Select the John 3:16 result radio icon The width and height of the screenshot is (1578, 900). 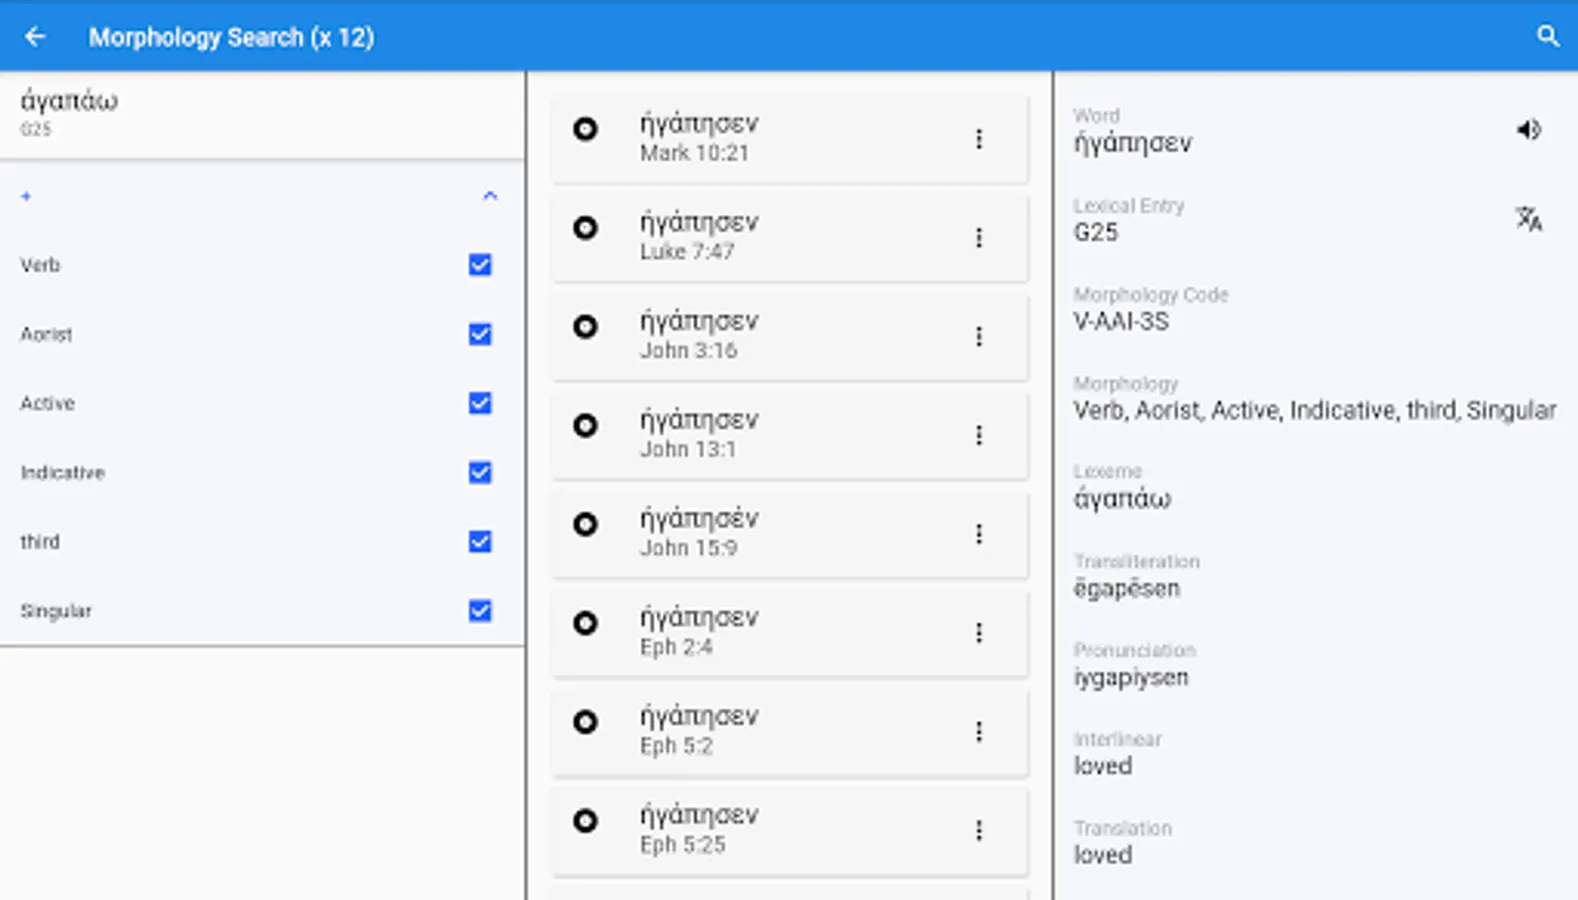tap(585, 327)
